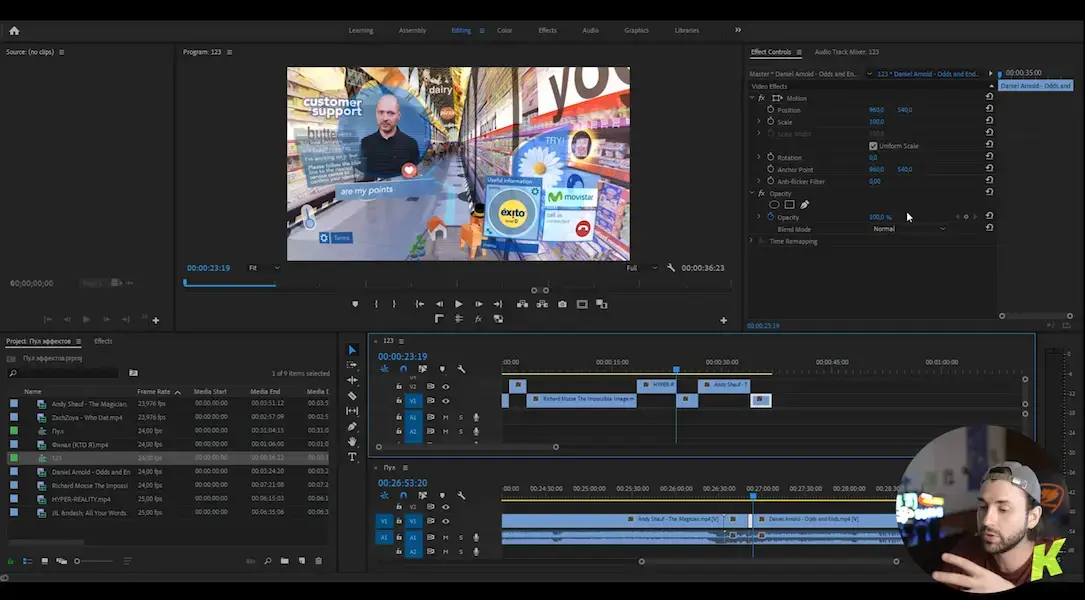This screenshot has height=600, width=1085.
Task: Show more workspaces with overflow chevron
Action: click(738, 30)
